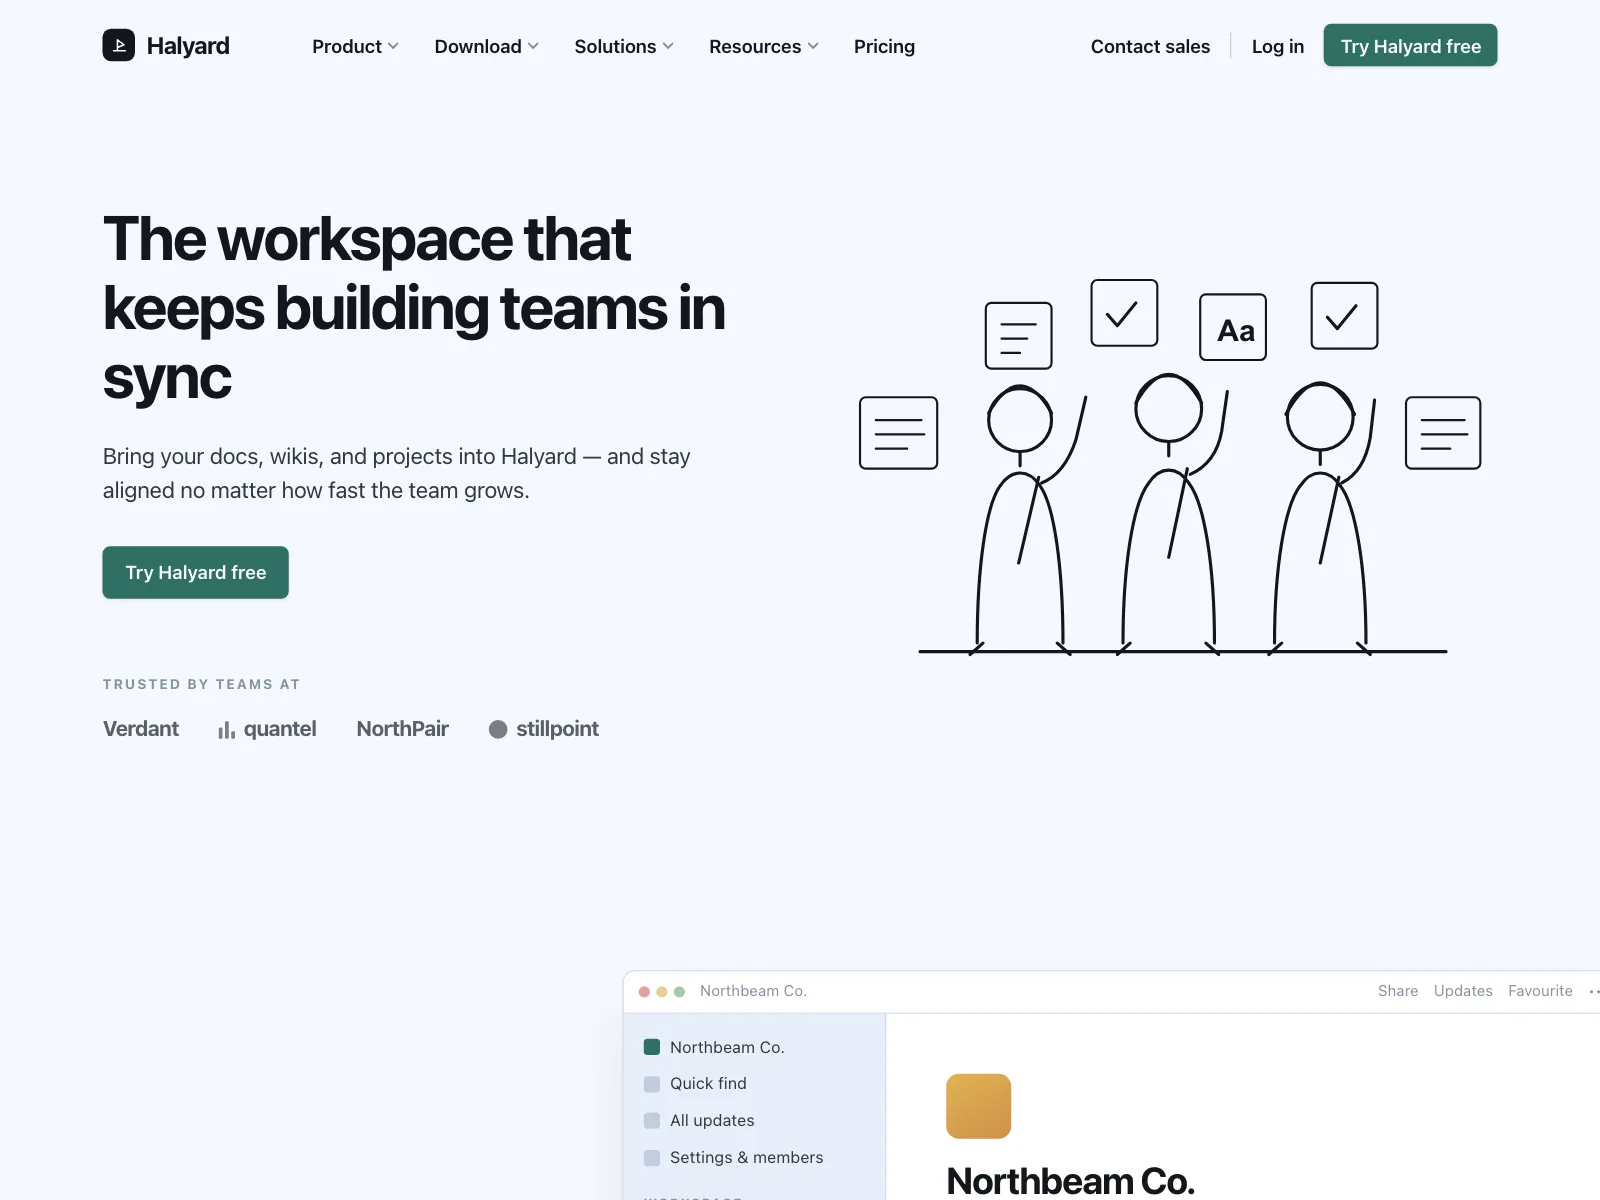The height and width of the screenshot is (1200, 1600).
Task: Click the Settings & members sidebar icon
Action: tap(652, 1158)
